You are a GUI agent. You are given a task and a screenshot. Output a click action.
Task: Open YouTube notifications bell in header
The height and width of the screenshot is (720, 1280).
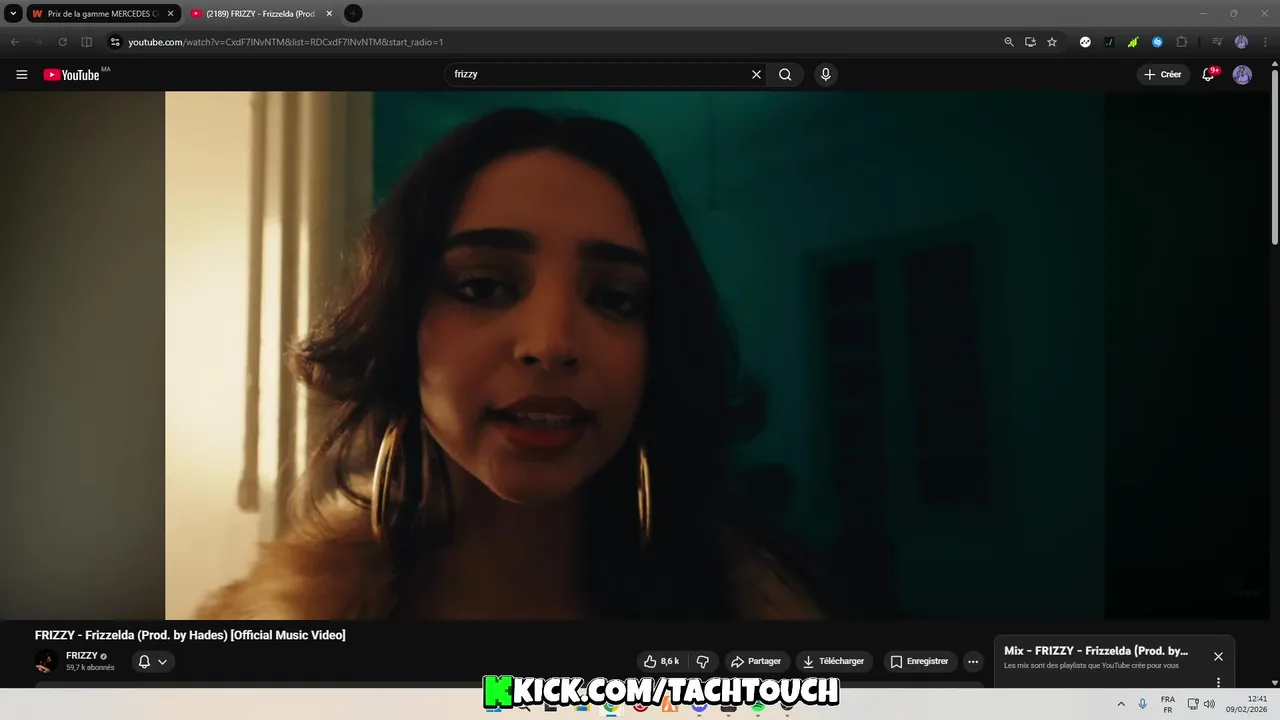click(1208, 74)
